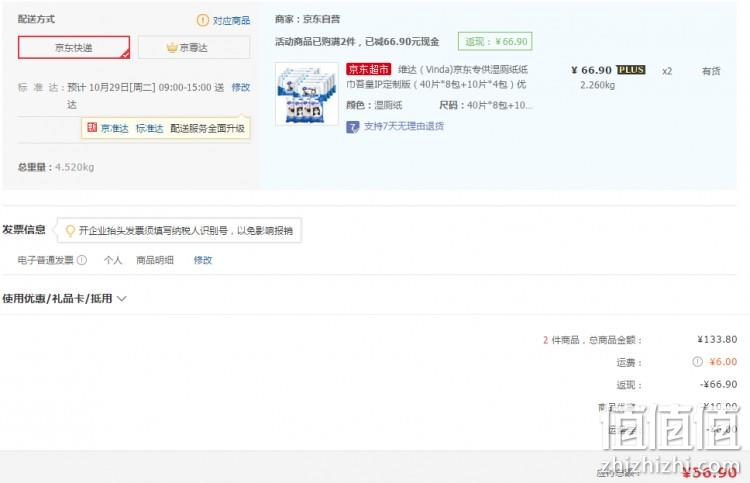Click the red 新 badge icon
The height and width of the screenshot is (483, 750).
[92, 127]
